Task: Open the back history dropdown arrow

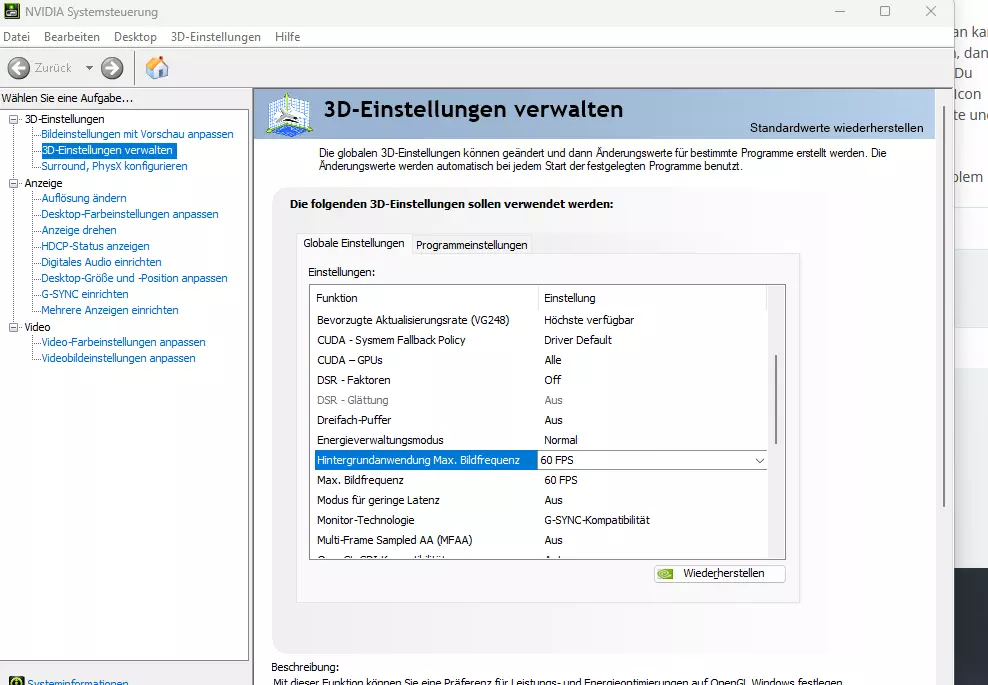Action: pos(89,68)
